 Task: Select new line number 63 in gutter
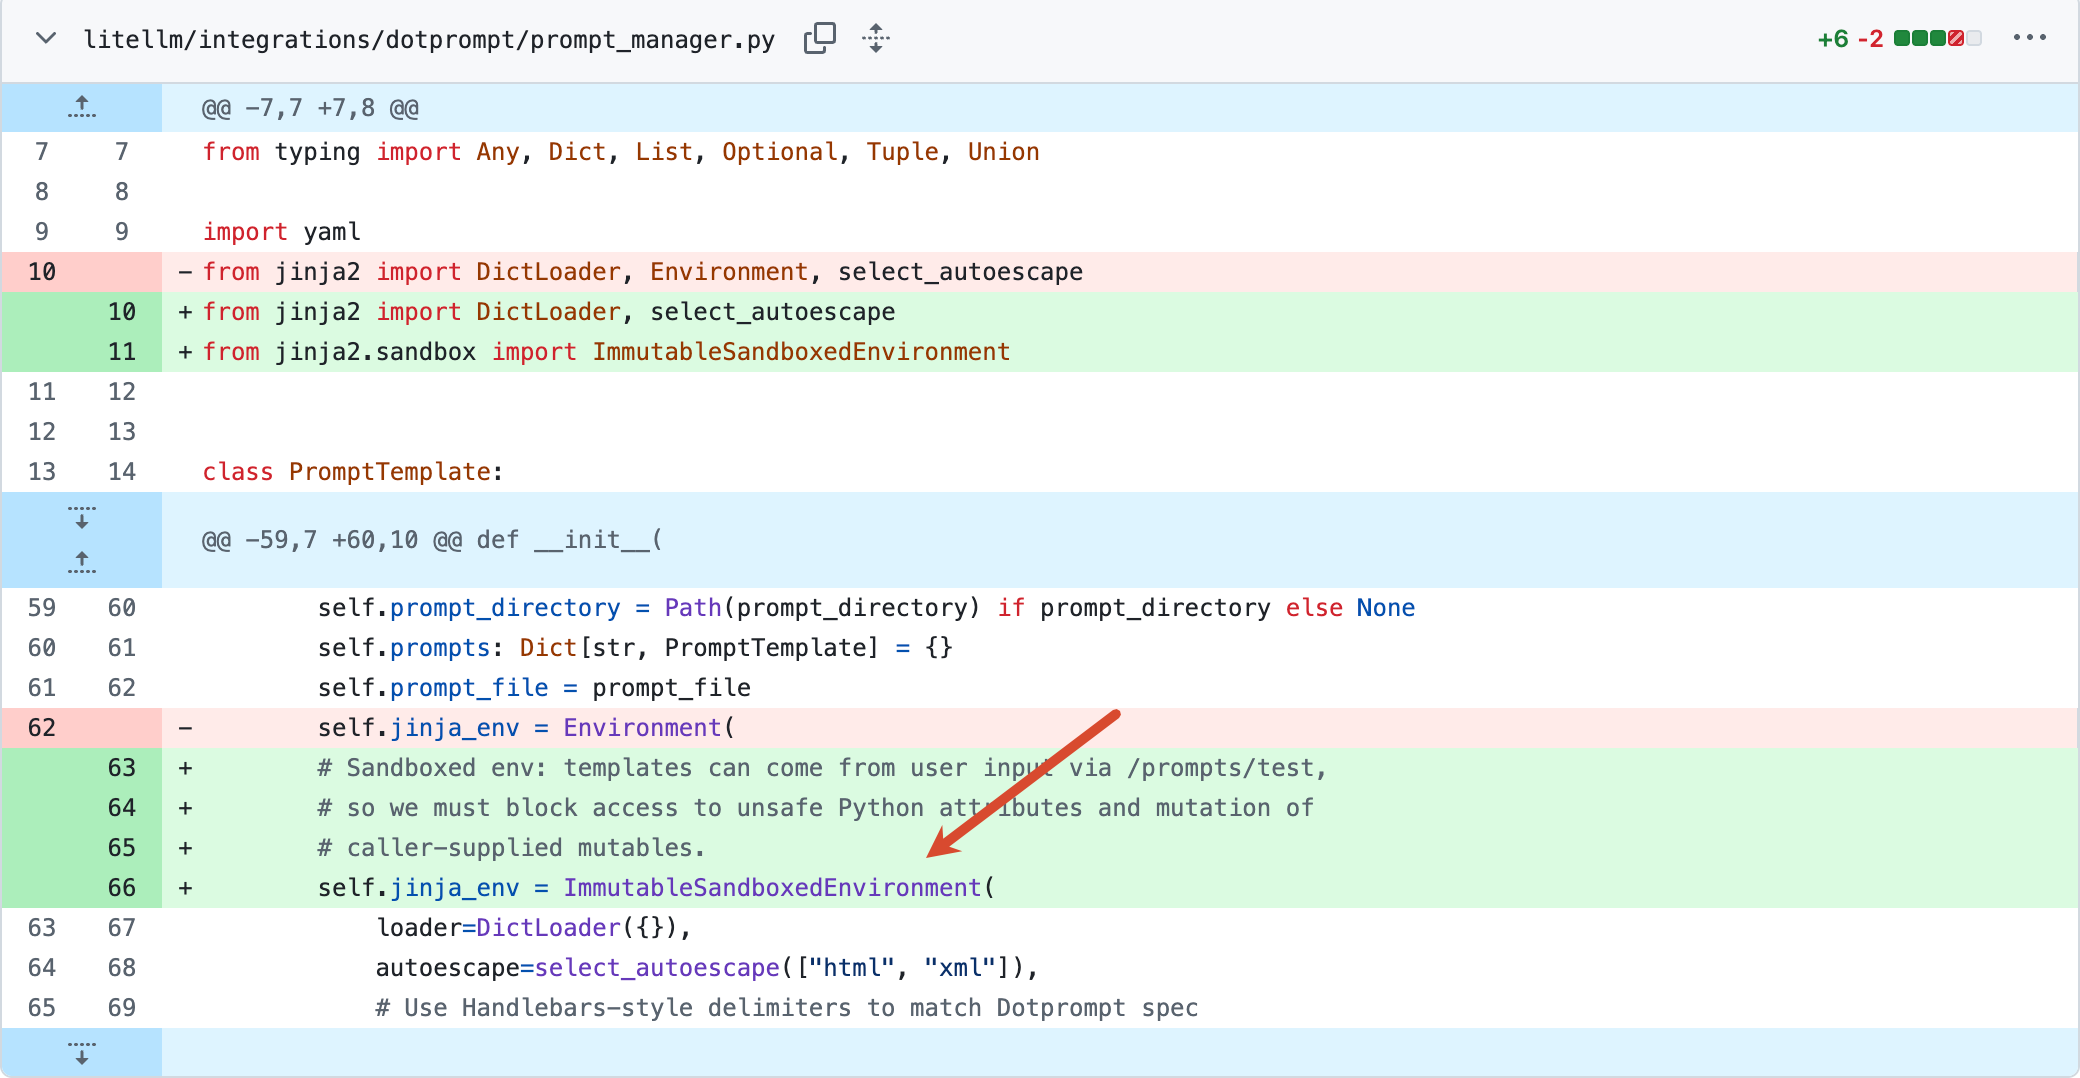click(122, 768)
